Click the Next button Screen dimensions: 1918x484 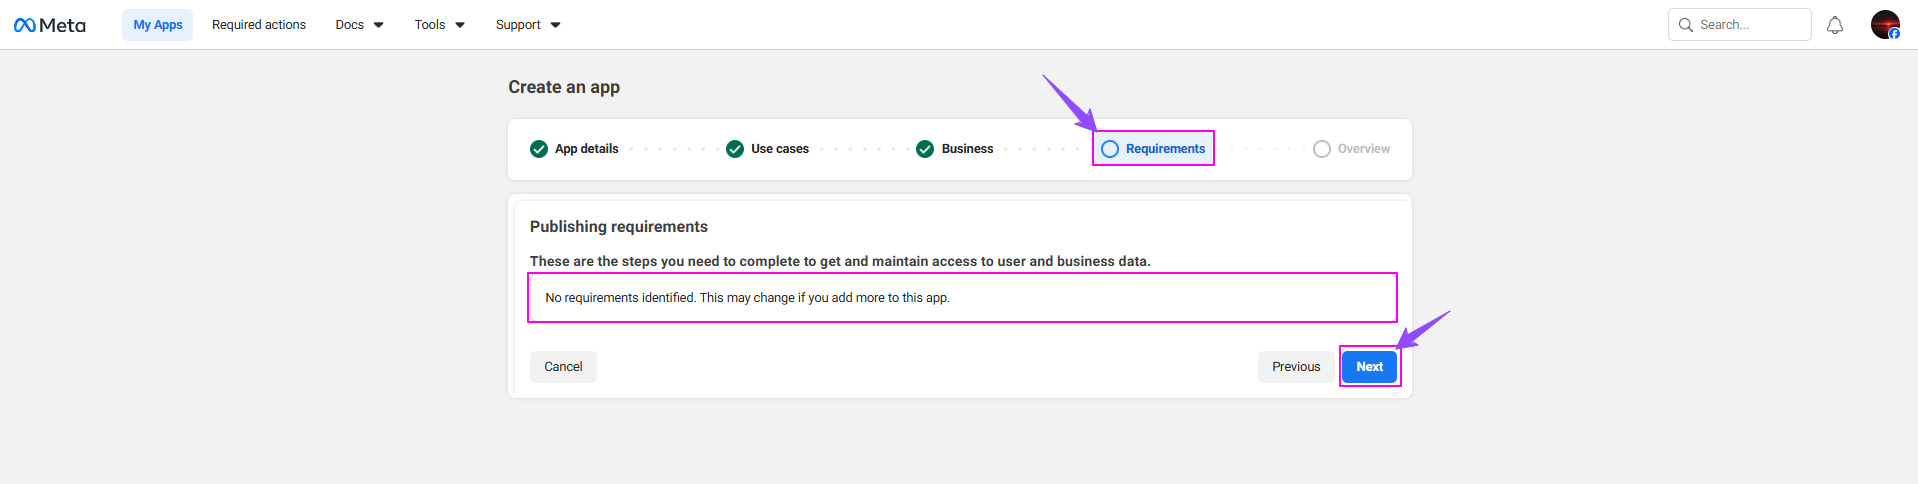pyautogui.click(x=1369, y=367)
